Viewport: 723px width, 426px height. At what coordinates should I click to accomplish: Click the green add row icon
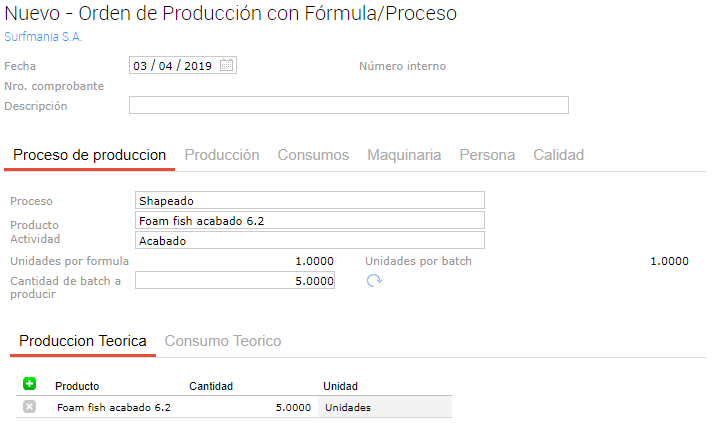30,384
